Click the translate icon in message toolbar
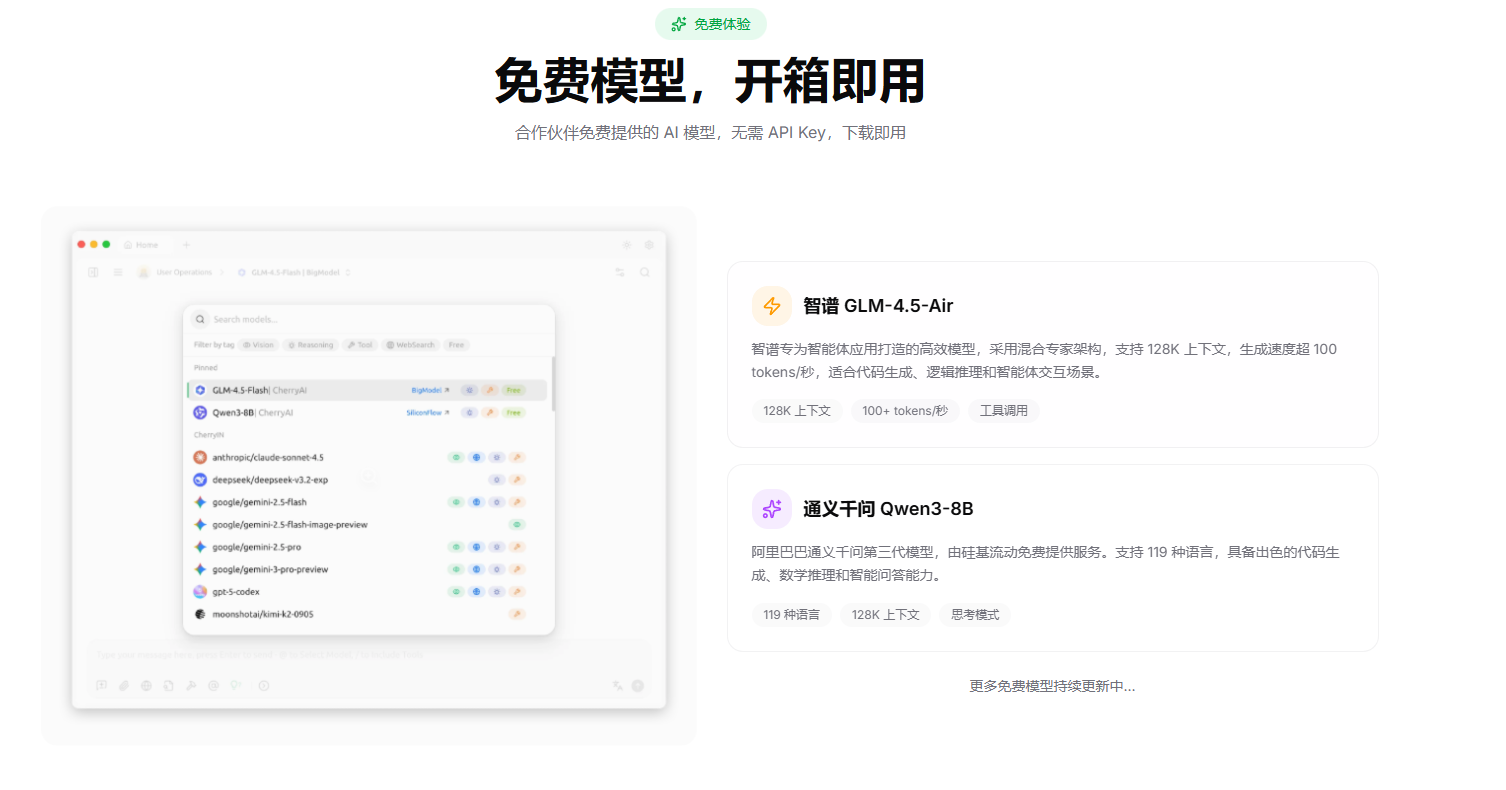1506x790 pixels. 618,685
